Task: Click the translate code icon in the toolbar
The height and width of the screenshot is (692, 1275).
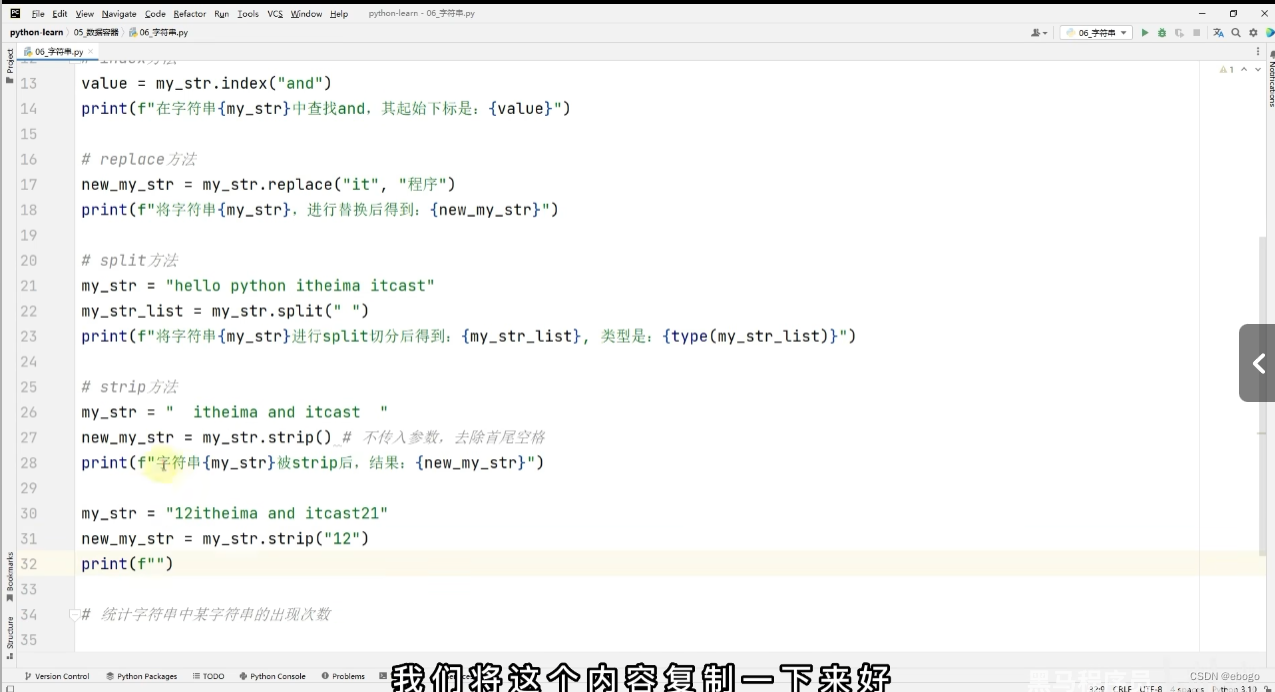Action: 1218,32
